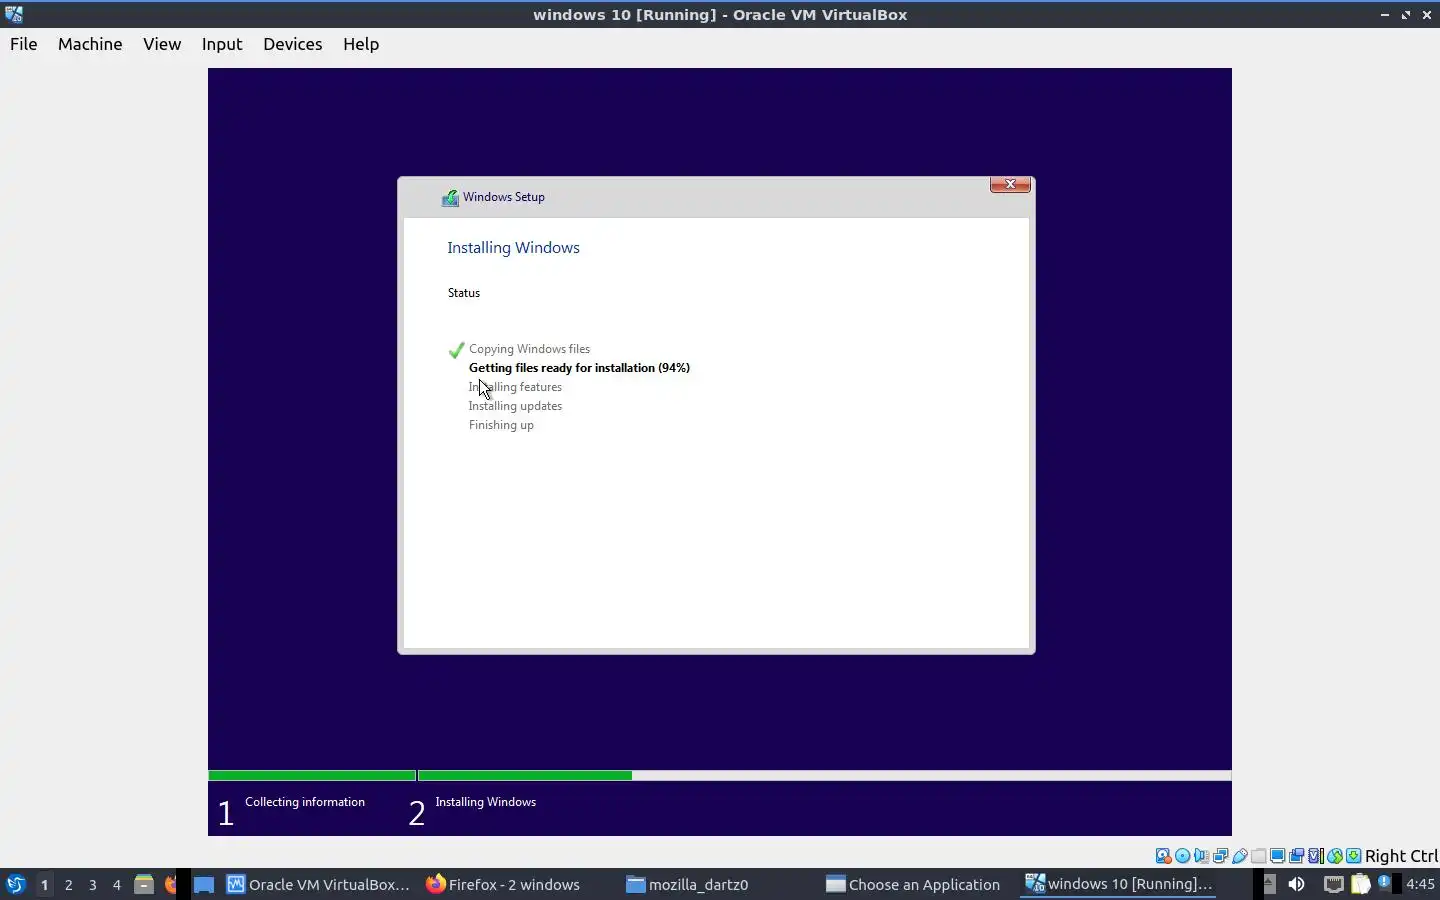The image size is (1440, 900).
Task: Open the system start menu bird icon
Action: pyautogui.click(x=15, y=884)
